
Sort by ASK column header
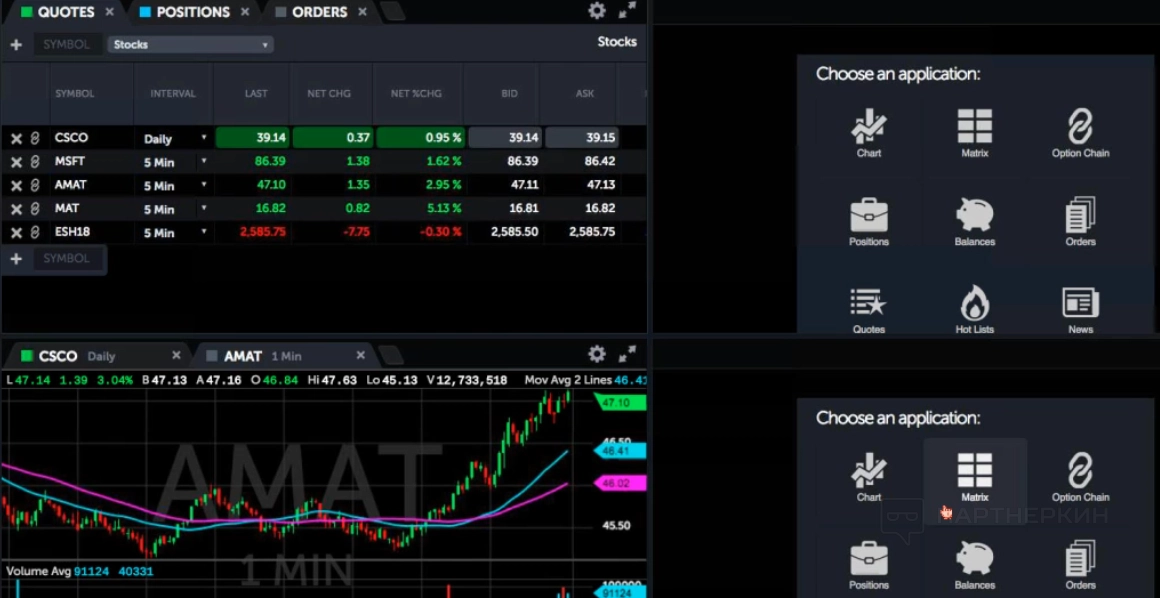[584, 94]
